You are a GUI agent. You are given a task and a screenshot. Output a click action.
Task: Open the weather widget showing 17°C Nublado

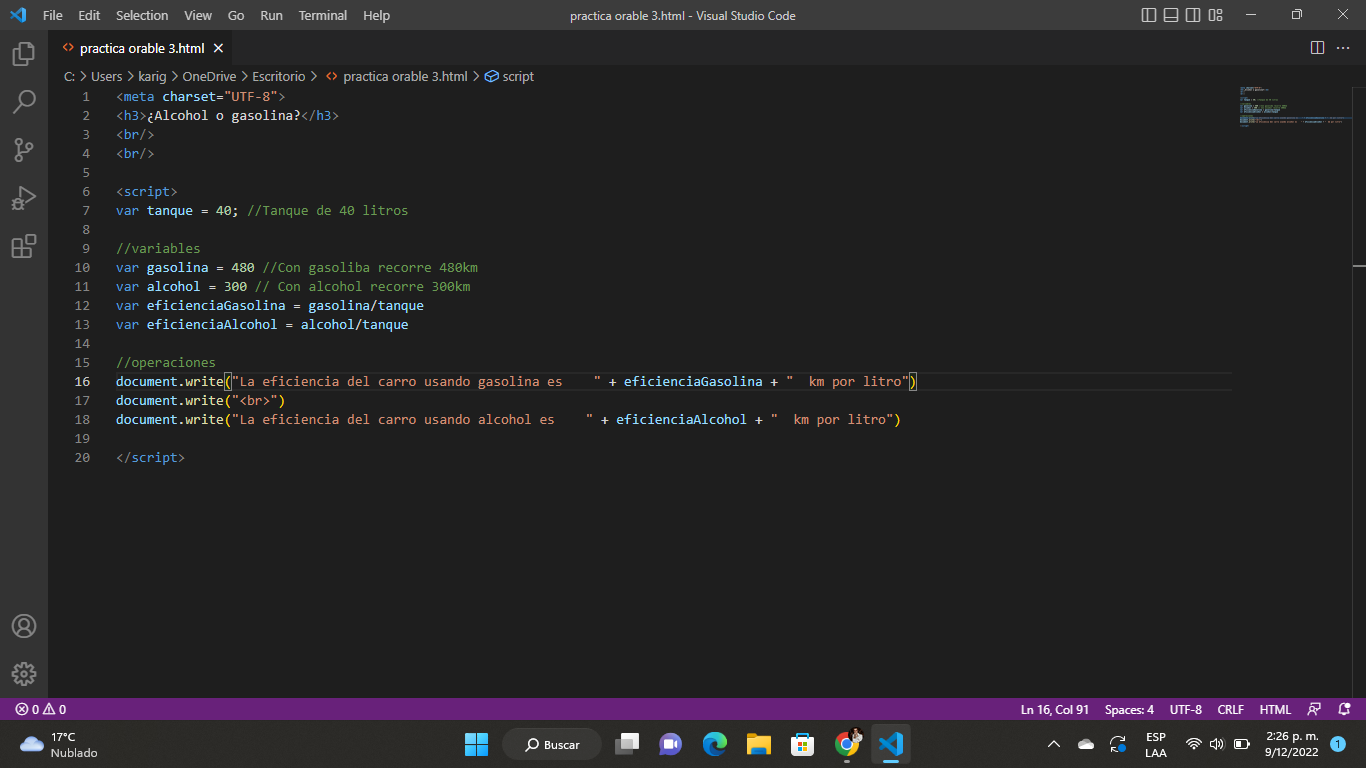tap(60, 744)
